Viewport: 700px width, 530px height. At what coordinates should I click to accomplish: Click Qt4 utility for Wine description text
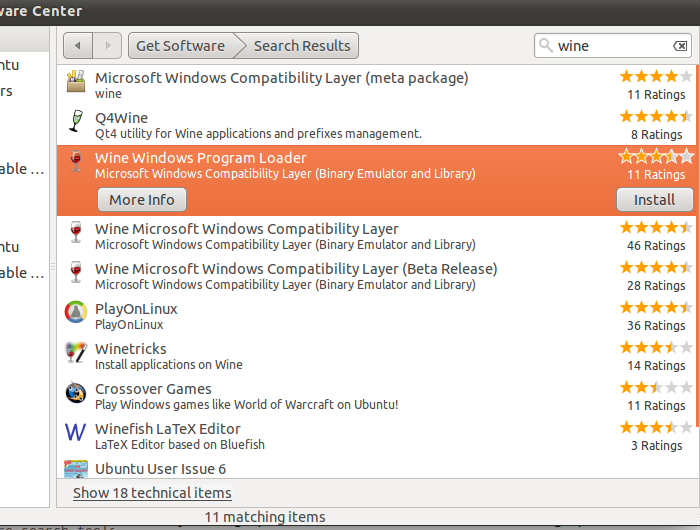pyautogui.click(x=258, y=134)
